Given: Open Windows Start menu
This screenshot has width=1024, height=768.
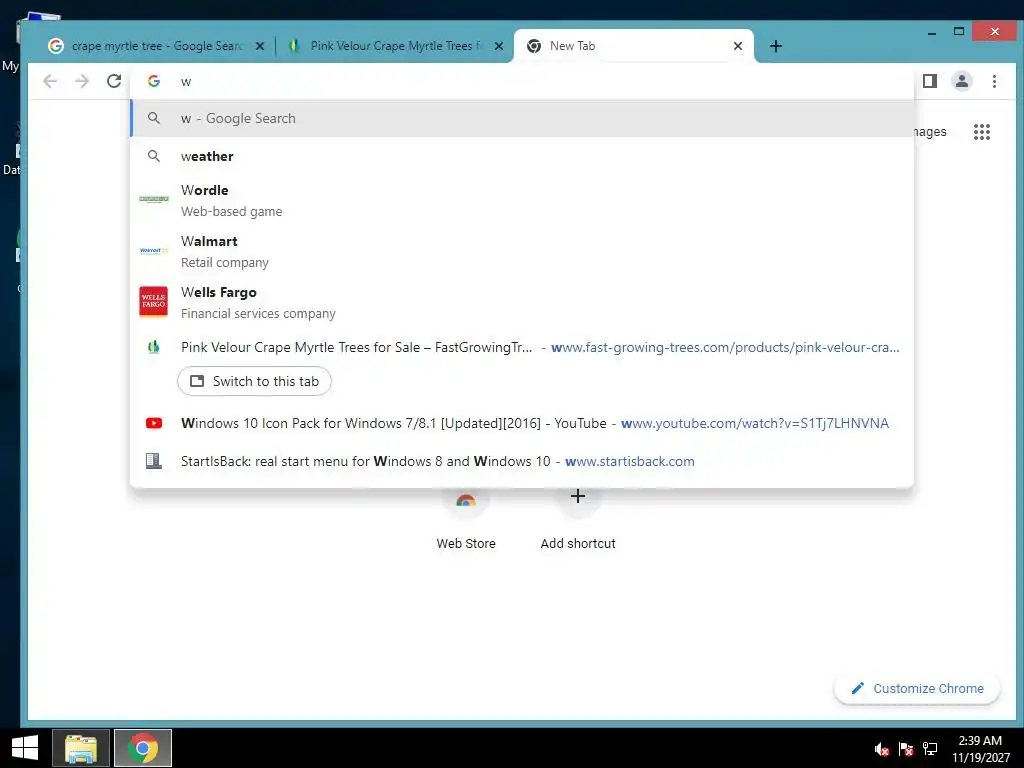Looking at the screenshot, I should click(25, 748).
